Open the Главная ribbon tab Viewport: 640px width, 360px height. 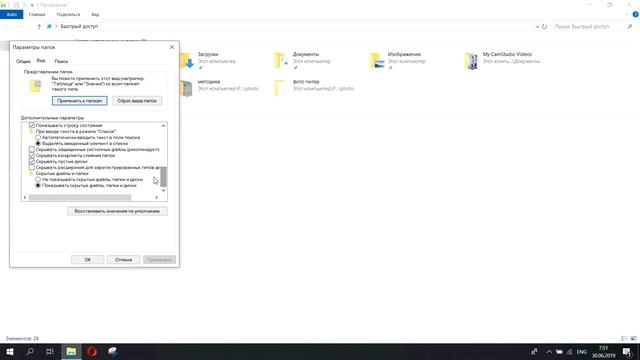[x=37, y=14]
